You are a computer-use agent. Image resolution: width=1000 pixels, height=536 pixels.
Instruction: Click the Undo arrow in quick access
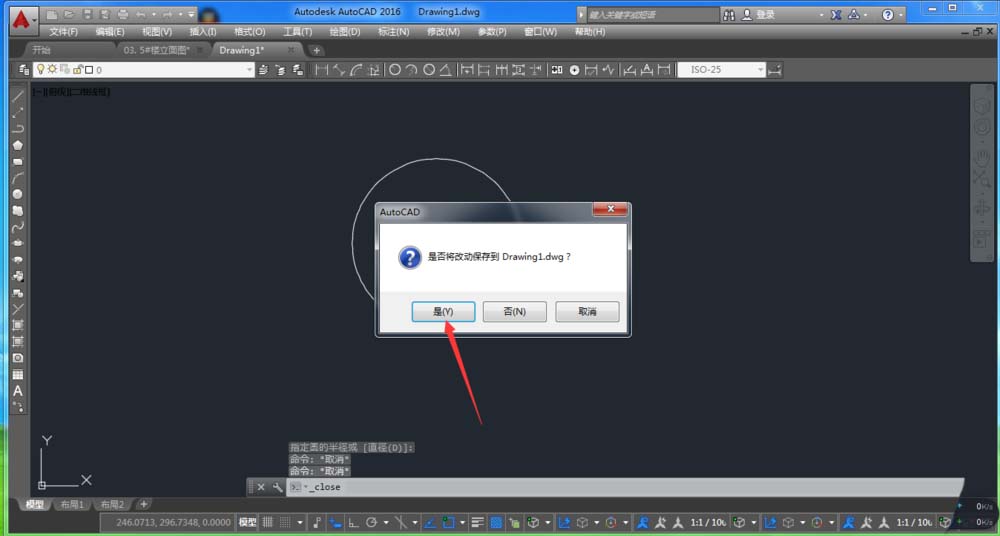[x=140, y=14]
